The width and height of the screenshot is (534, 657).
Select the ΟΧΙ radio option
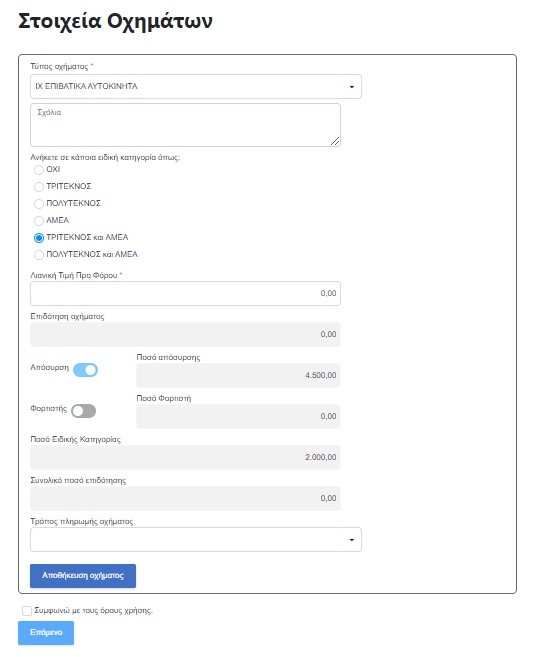[x=39, y=170]
